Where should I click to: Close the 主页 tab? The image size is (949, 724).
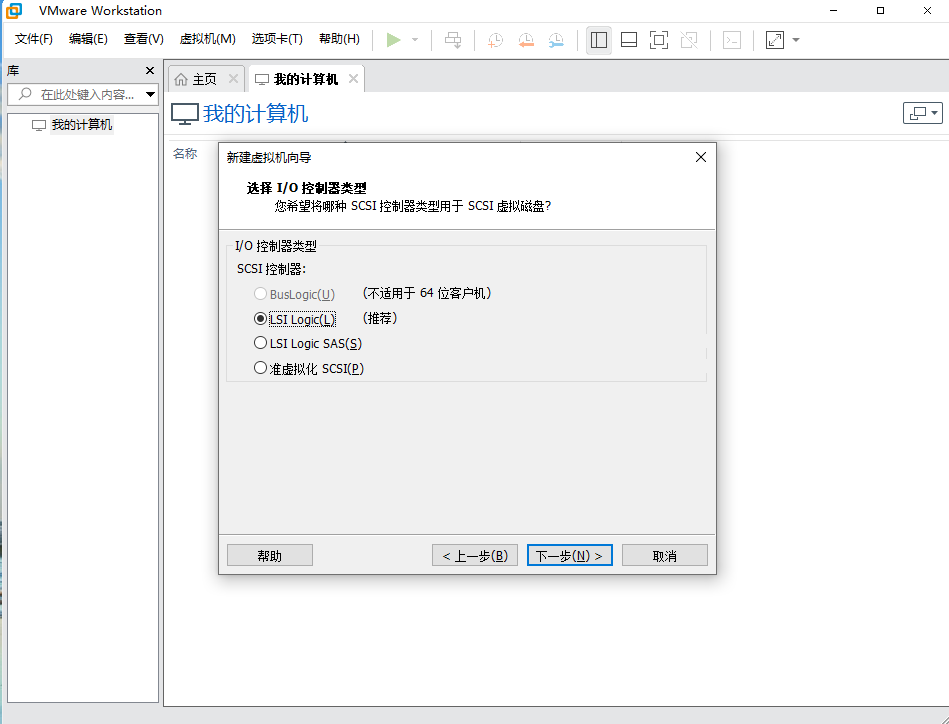233,79
